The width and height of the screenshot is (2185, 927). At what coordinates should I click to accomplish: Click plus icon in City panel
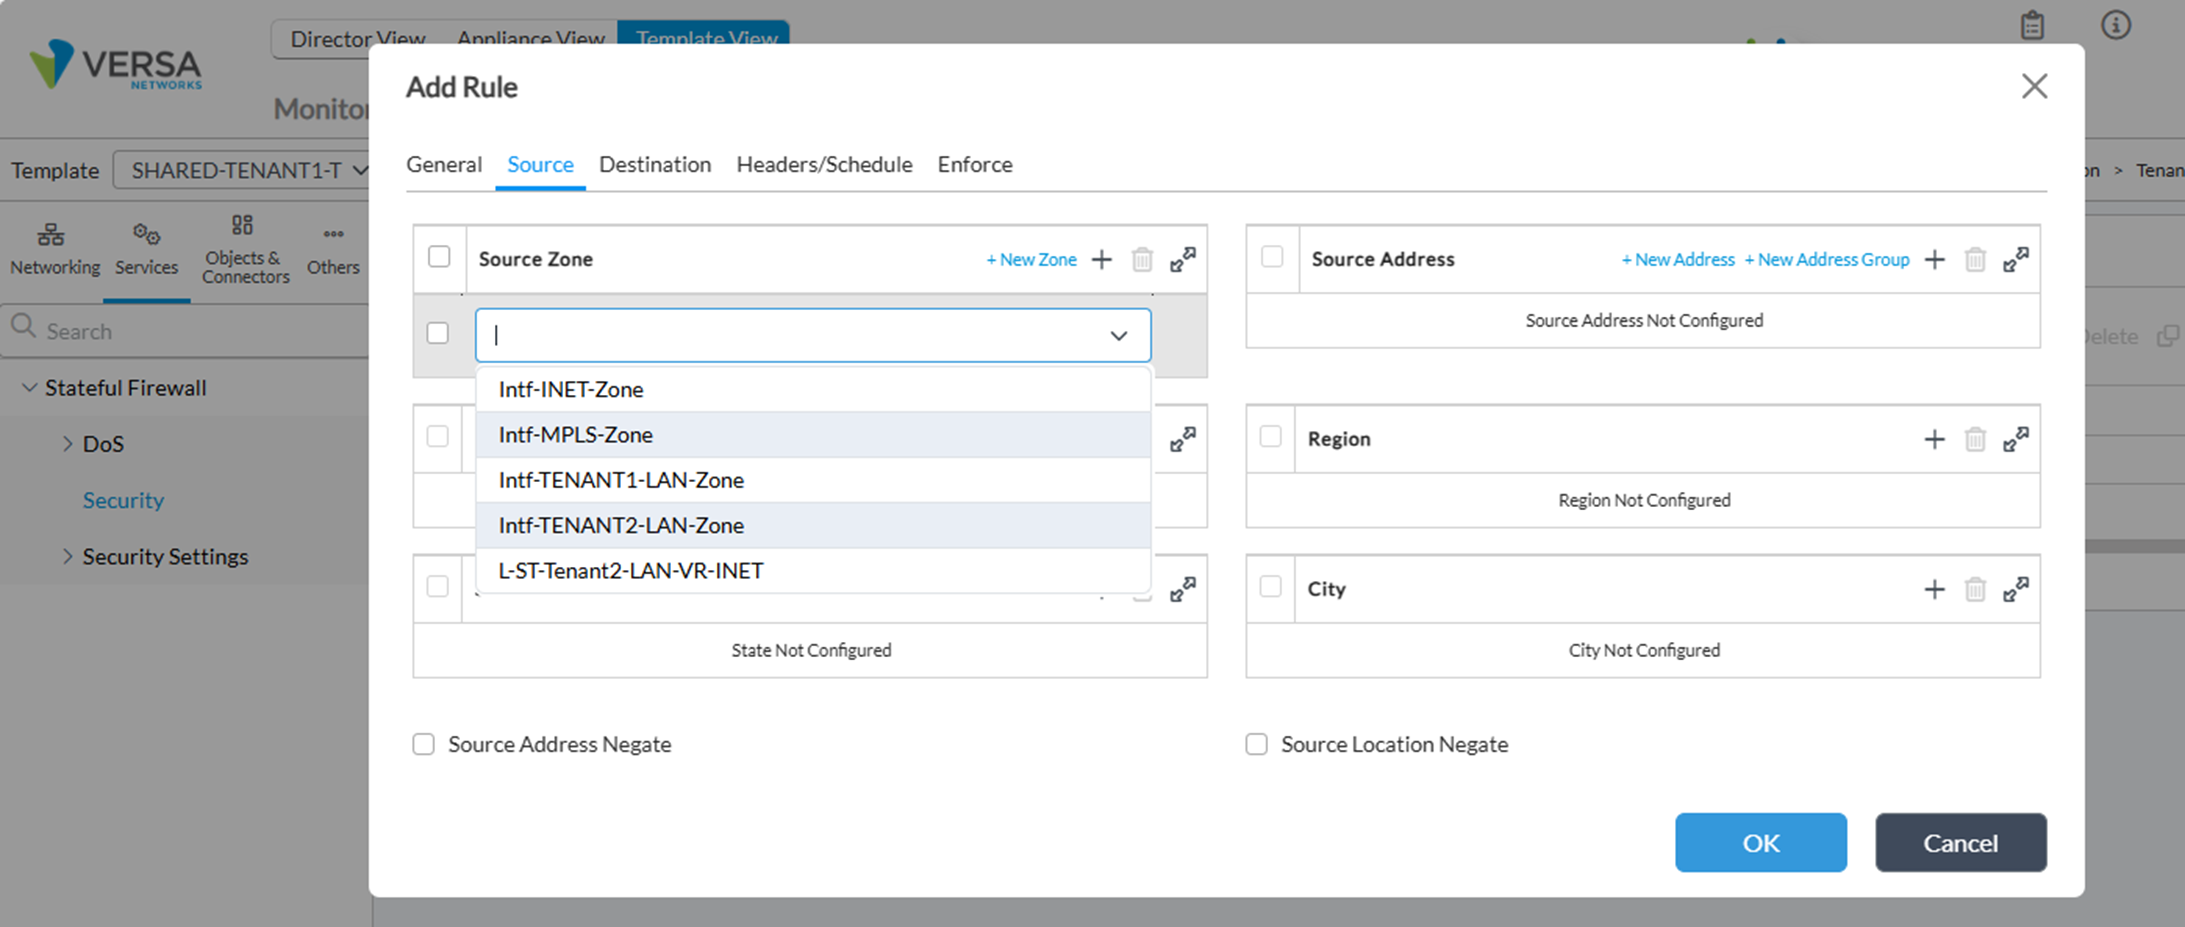coord(1935,590)
